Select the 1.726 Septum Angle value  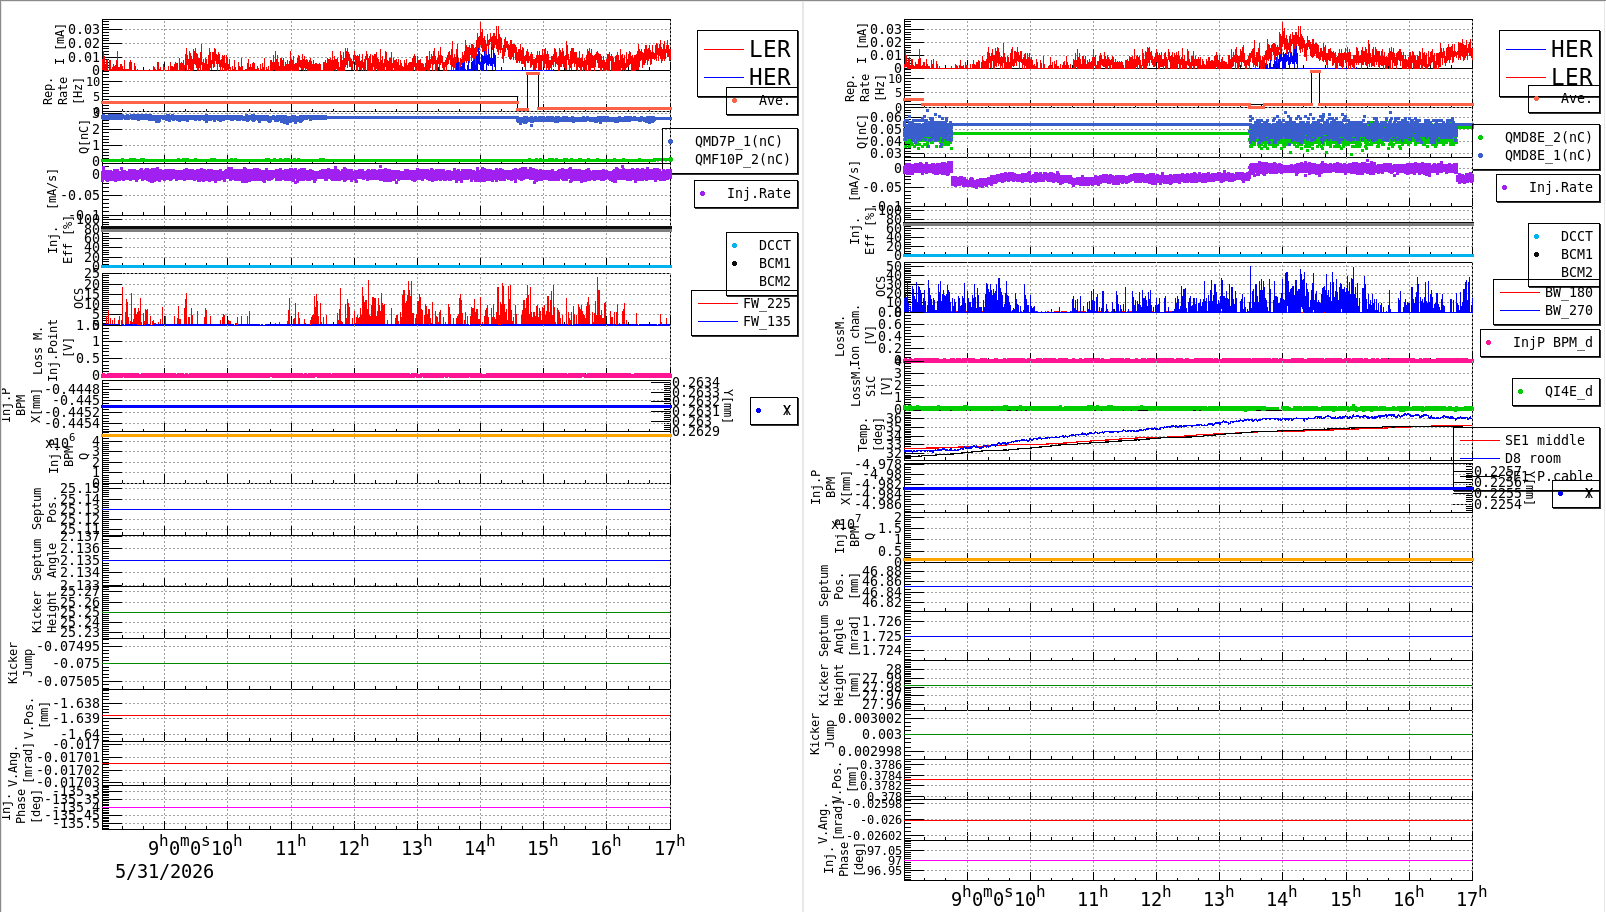click(882, 621)
